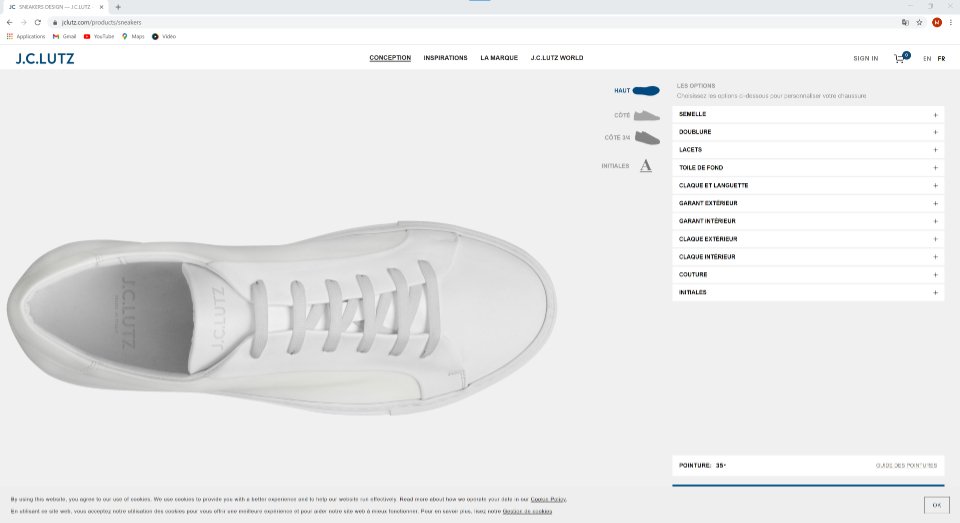Open the Maps bookmark
Viewport: 960px width, 523px height.
coord(133,37)
